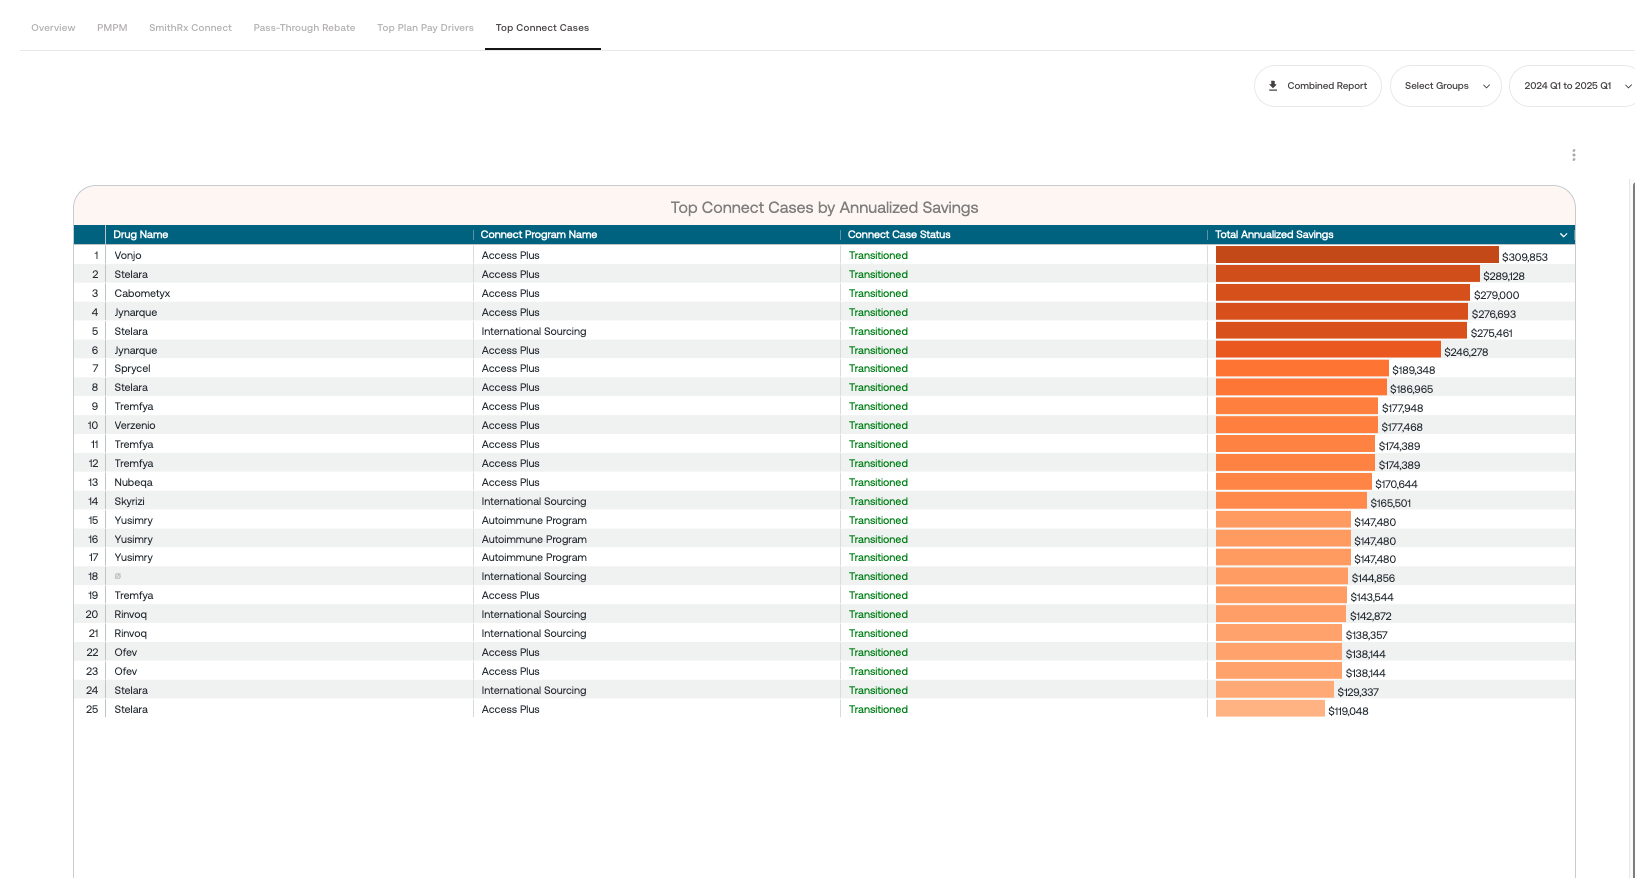Click the $143,544 savings value
The height and width of the screenshot is (878, 1635).
coord(1372,598)
